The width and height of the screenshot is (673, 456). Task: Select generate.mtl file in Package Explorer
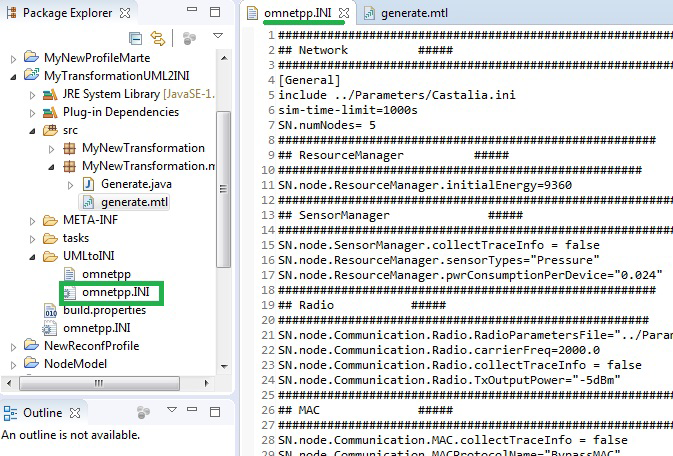click(134, 202)
